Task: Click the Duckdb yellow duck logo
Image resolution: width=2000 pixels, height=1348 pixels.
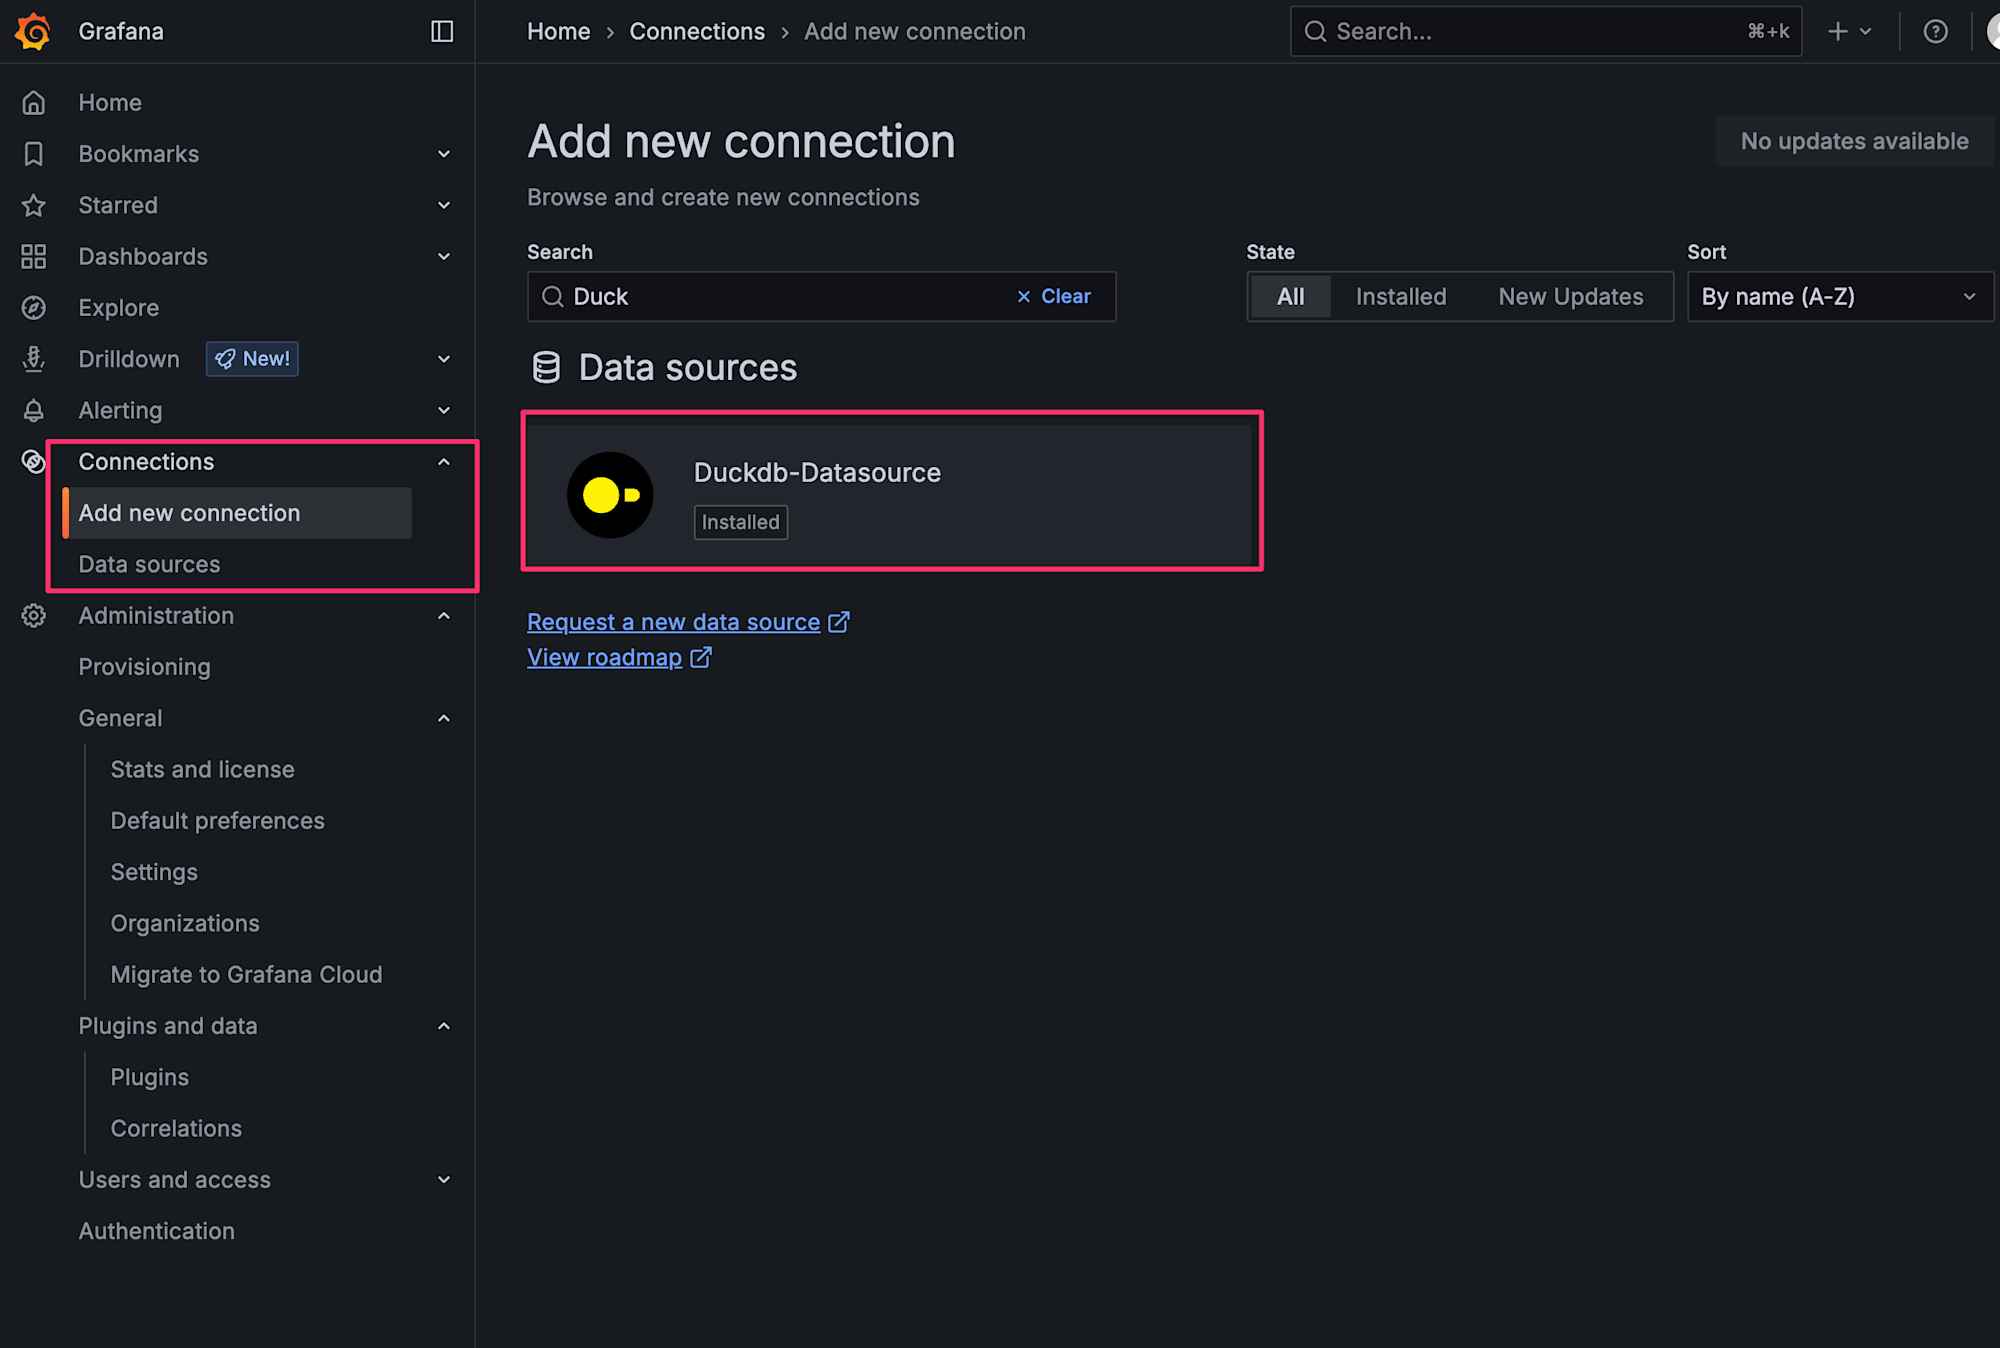Action: tap(610, 495)
